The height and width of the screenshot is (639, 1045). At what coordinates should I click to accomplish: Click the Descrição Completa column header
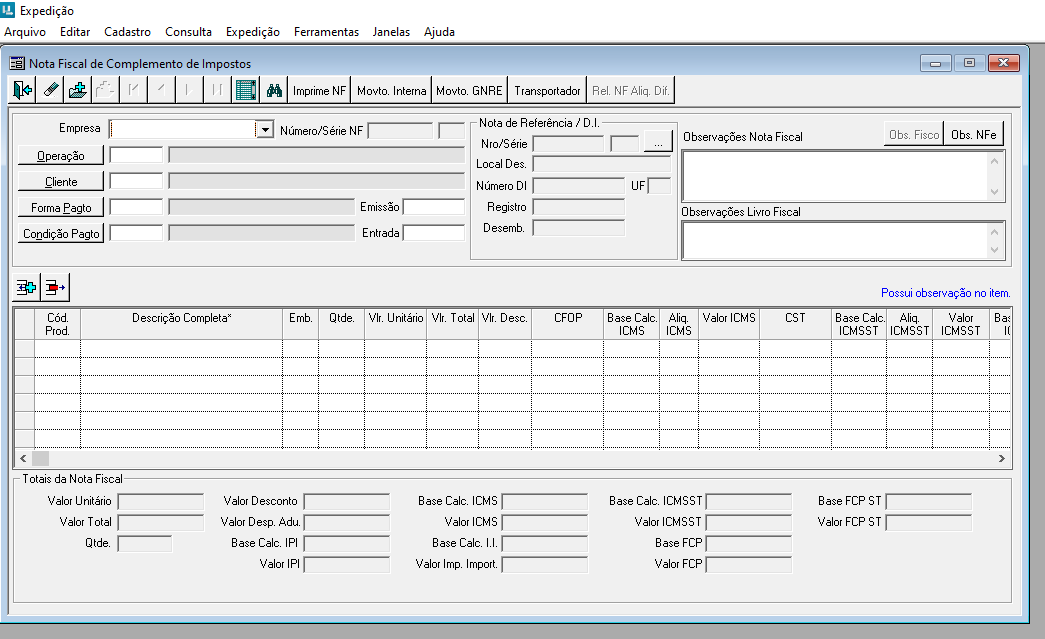[x=182, y=324]
